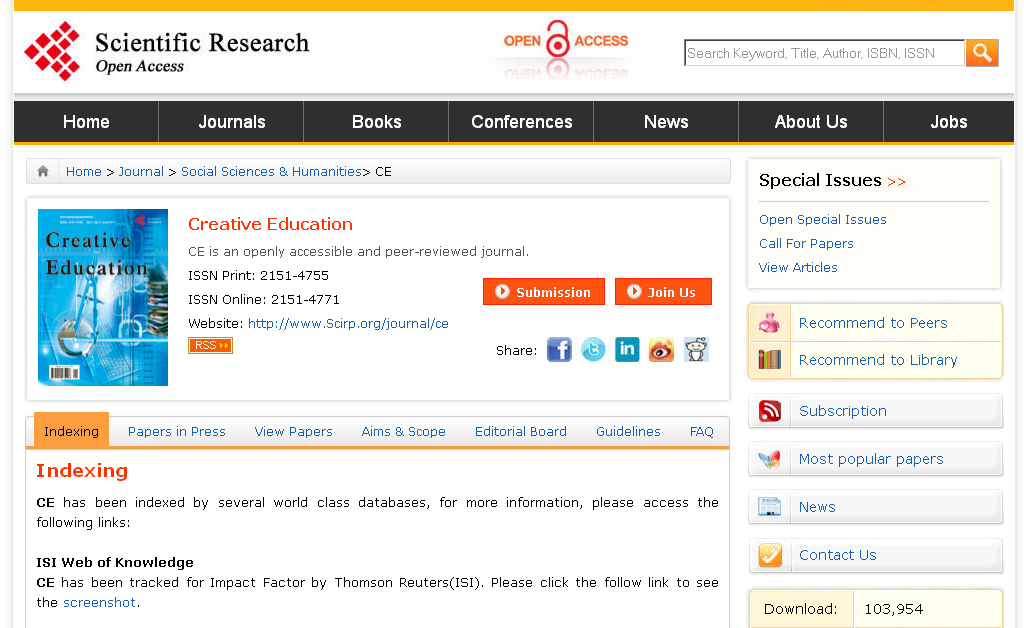Screen dimensions: 1024x628
Task: Click the Scientific Research logo
Action: (x=167, y=51)
